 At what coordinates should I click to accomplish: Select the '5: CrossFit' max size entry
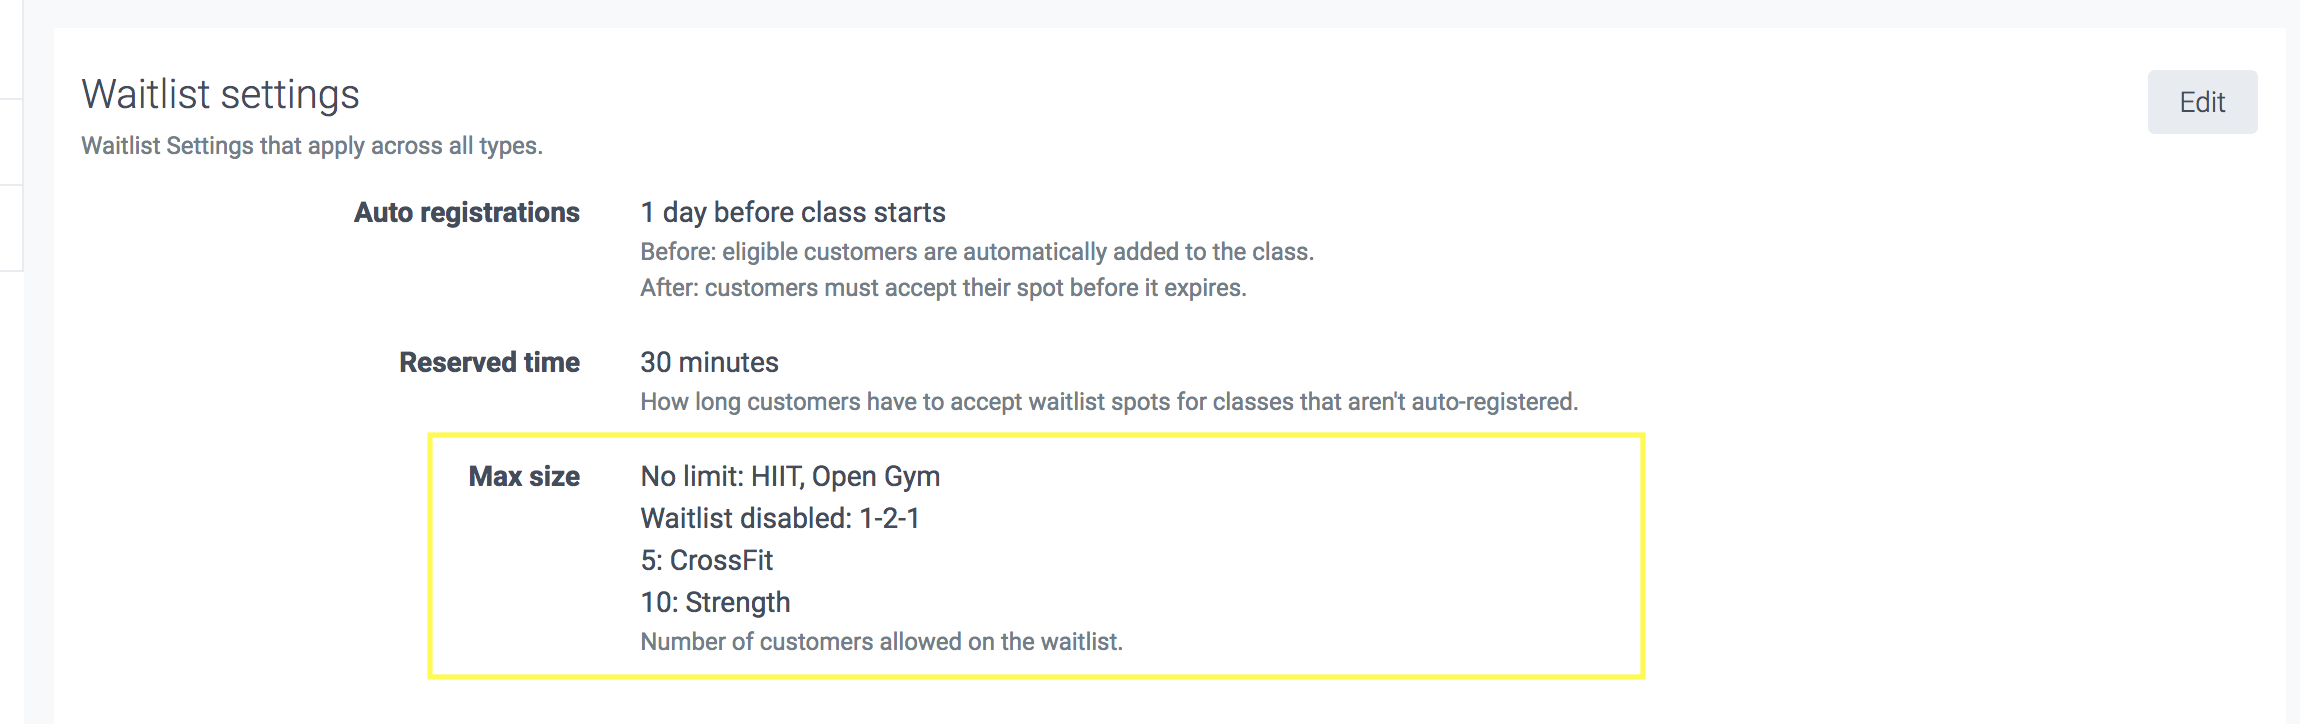(x=706, y=561)
